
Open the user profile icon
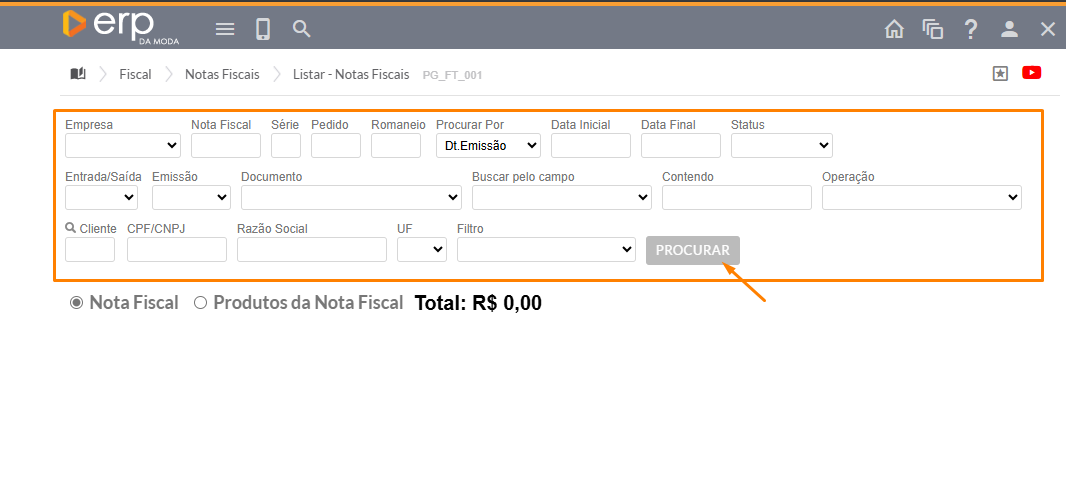pyautogui.click(x=1009, y=29)
